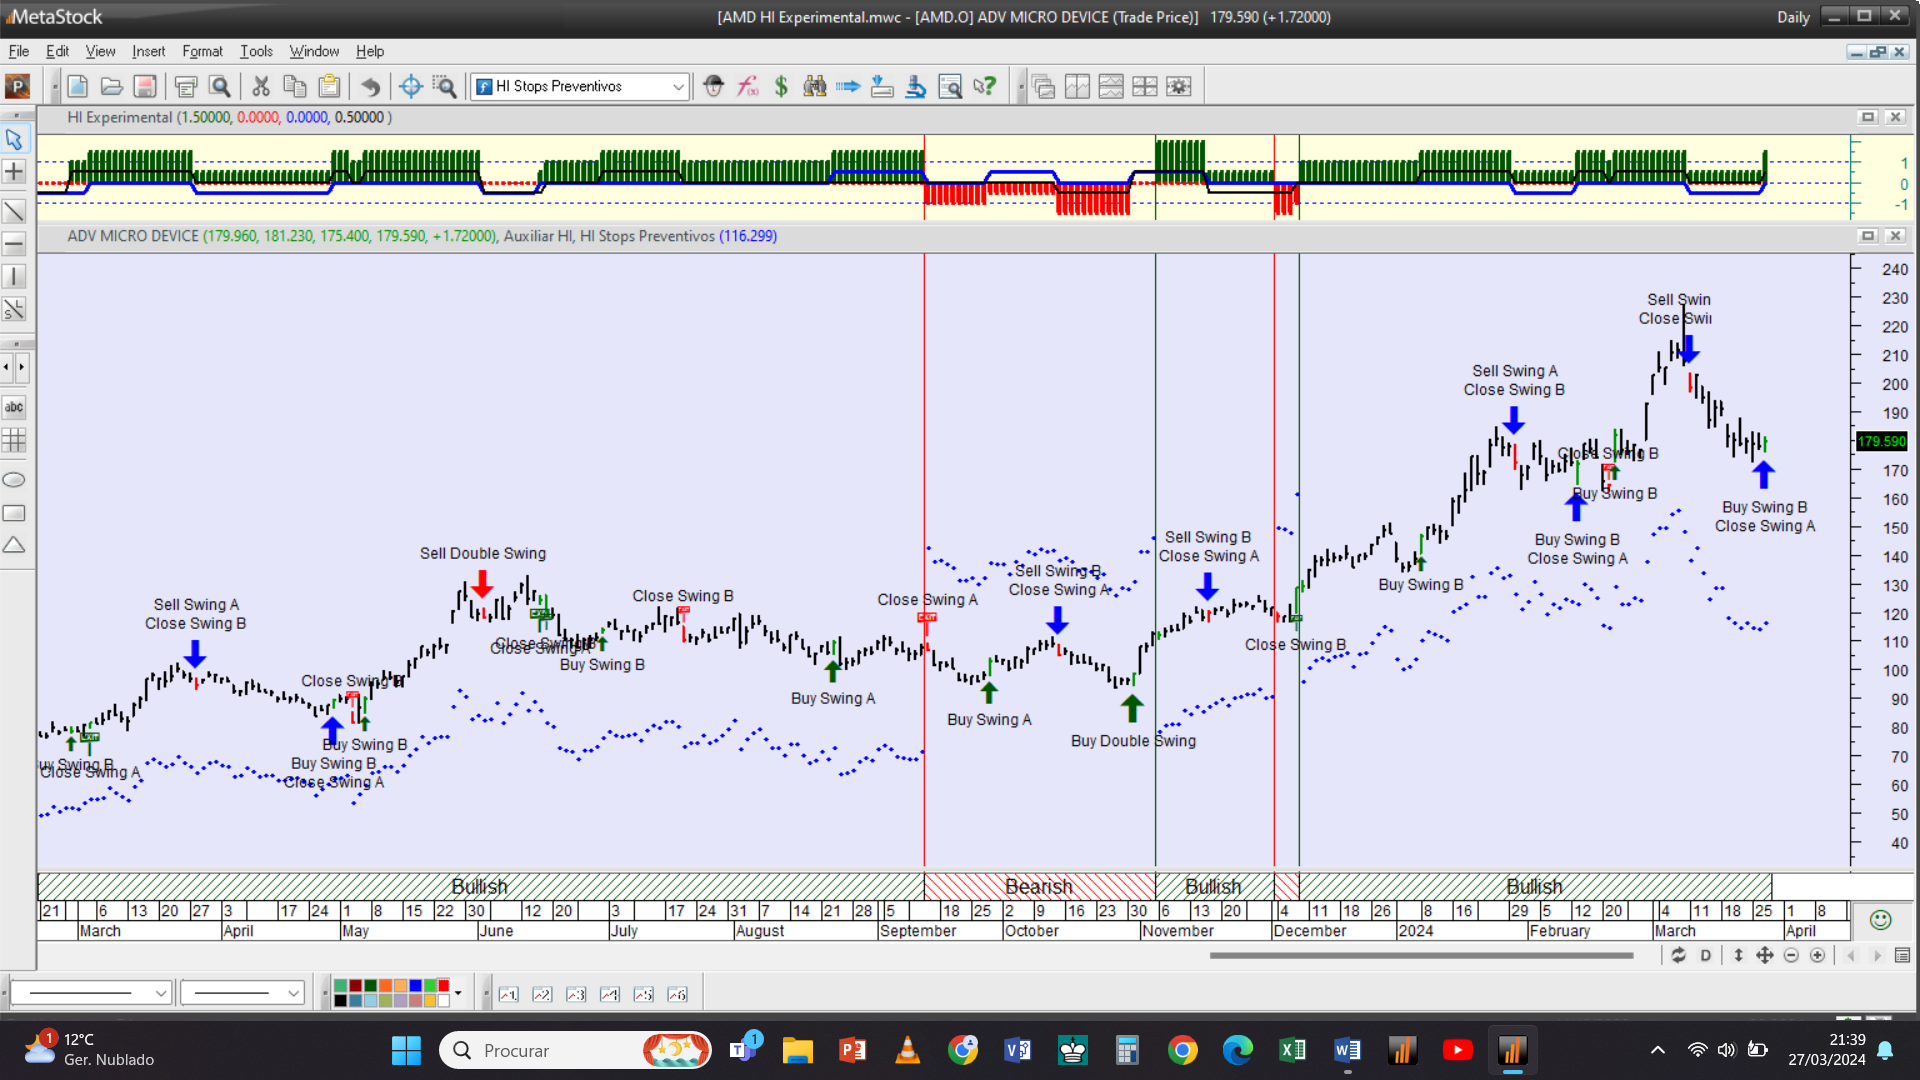Screen dimensions: 1920x1080
Task: Toggle the daily periodicity D button
Action: pyautogui.click(x=1706, y=956)
